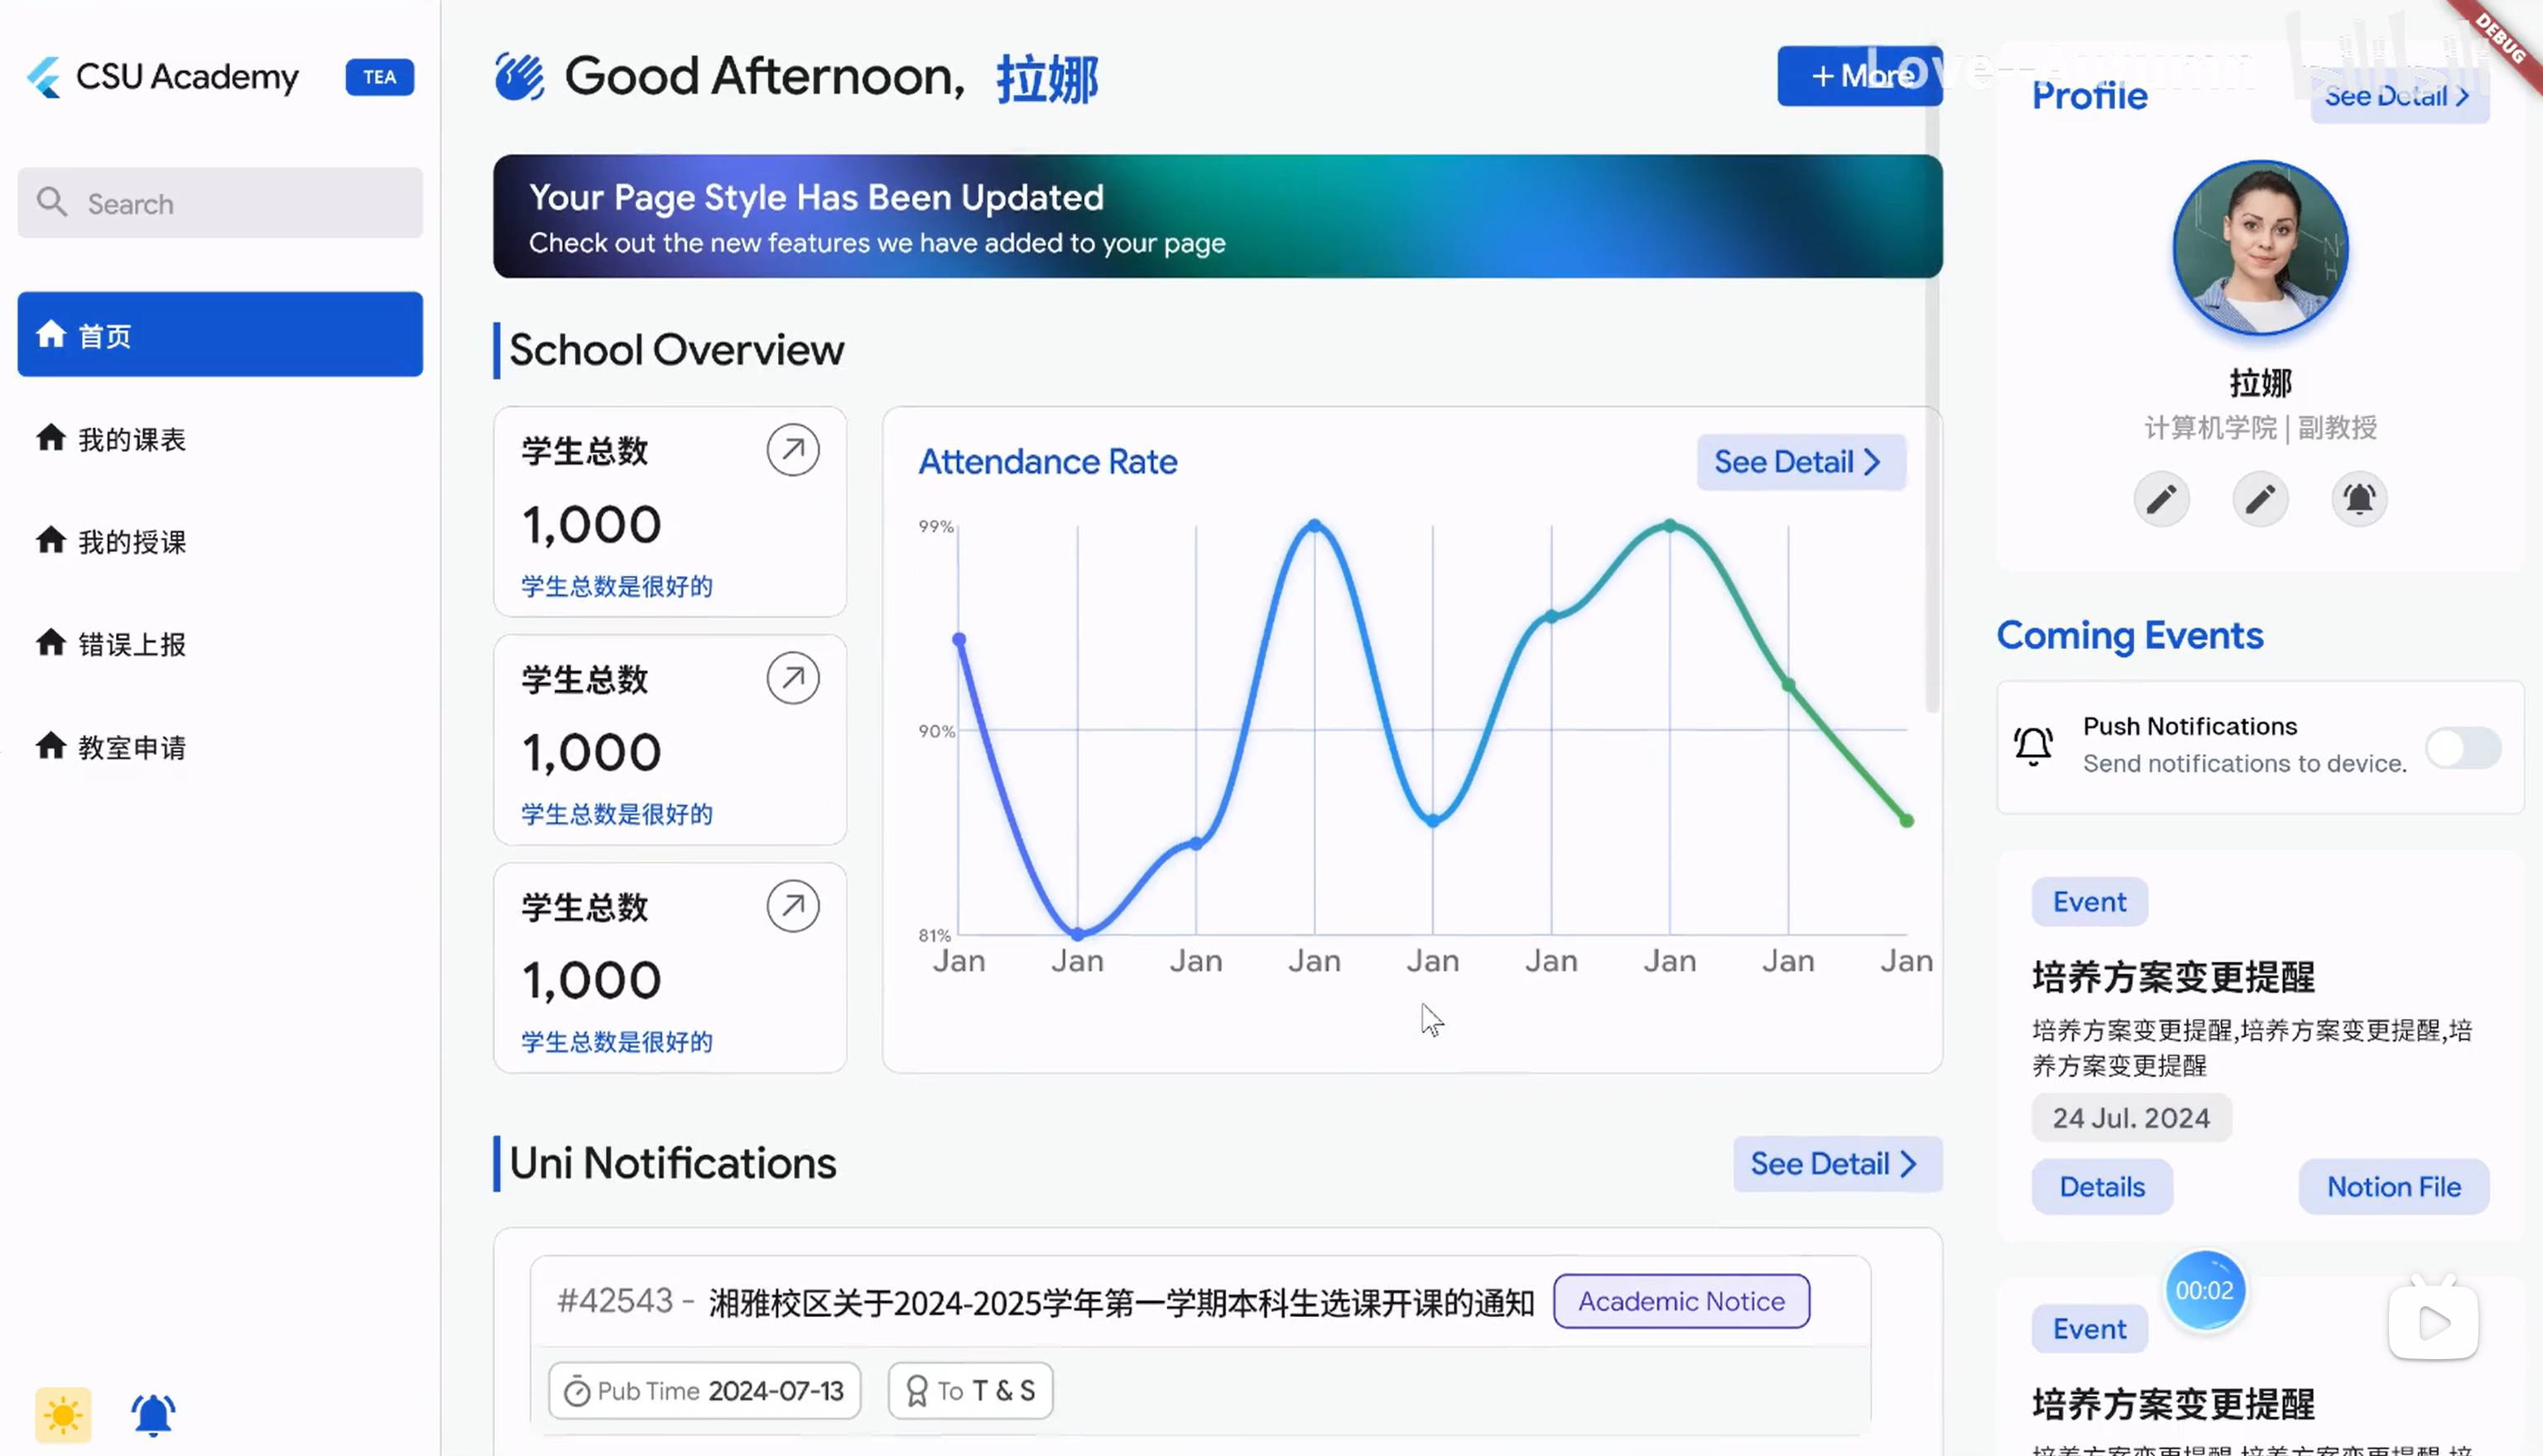Click the first Event tag

pyautogui.click(x=2089, y=902)
